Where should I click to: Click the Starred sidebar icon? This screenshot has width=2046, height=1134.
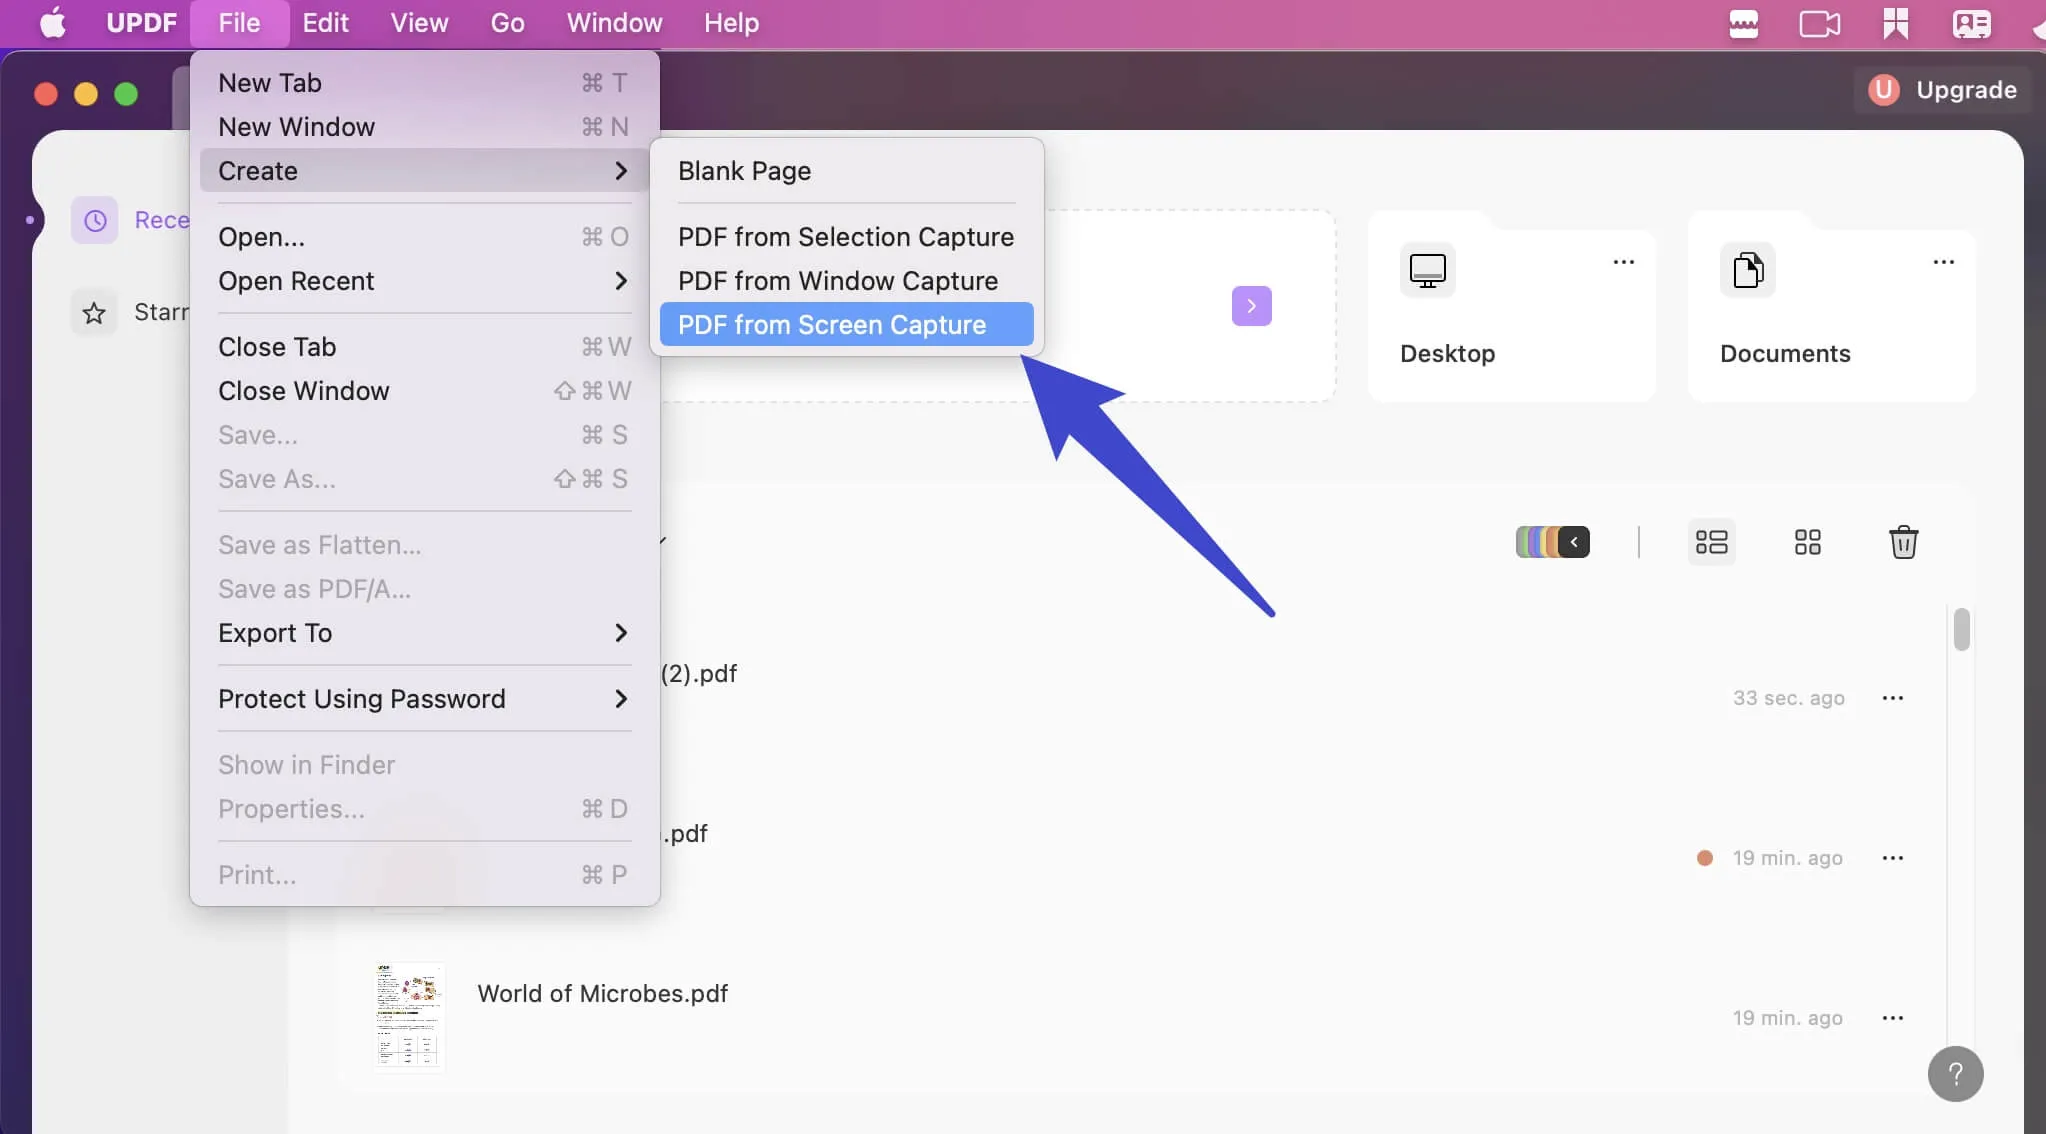(x=94, y=310)
